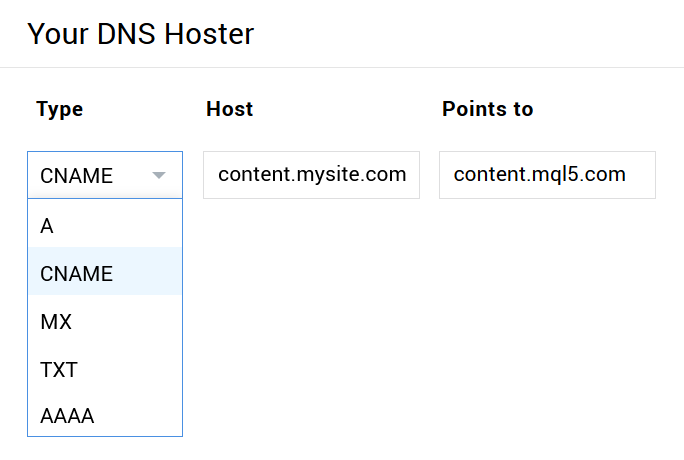Click the content.mql5.com text
Viewport: 684px width, 460px height.
click(539, 175)
